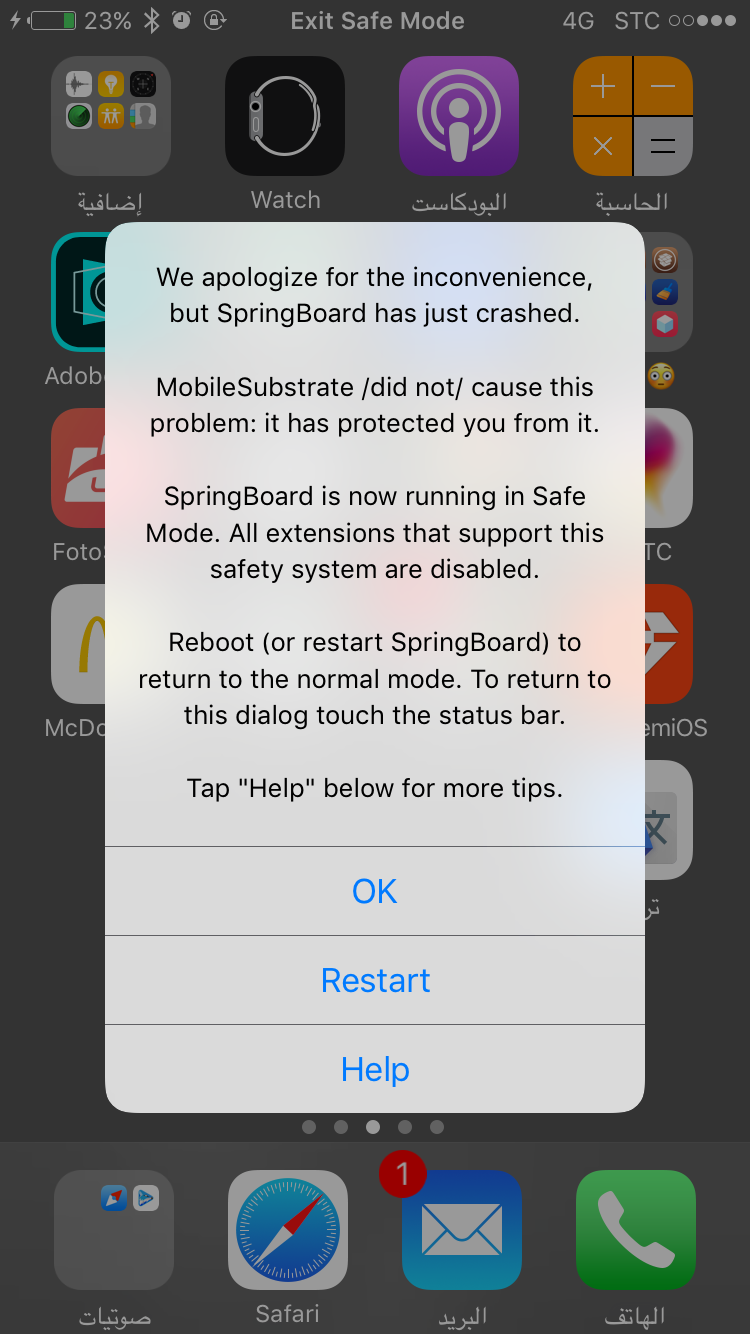Launch the orange Calculator app

coord(633,116)
